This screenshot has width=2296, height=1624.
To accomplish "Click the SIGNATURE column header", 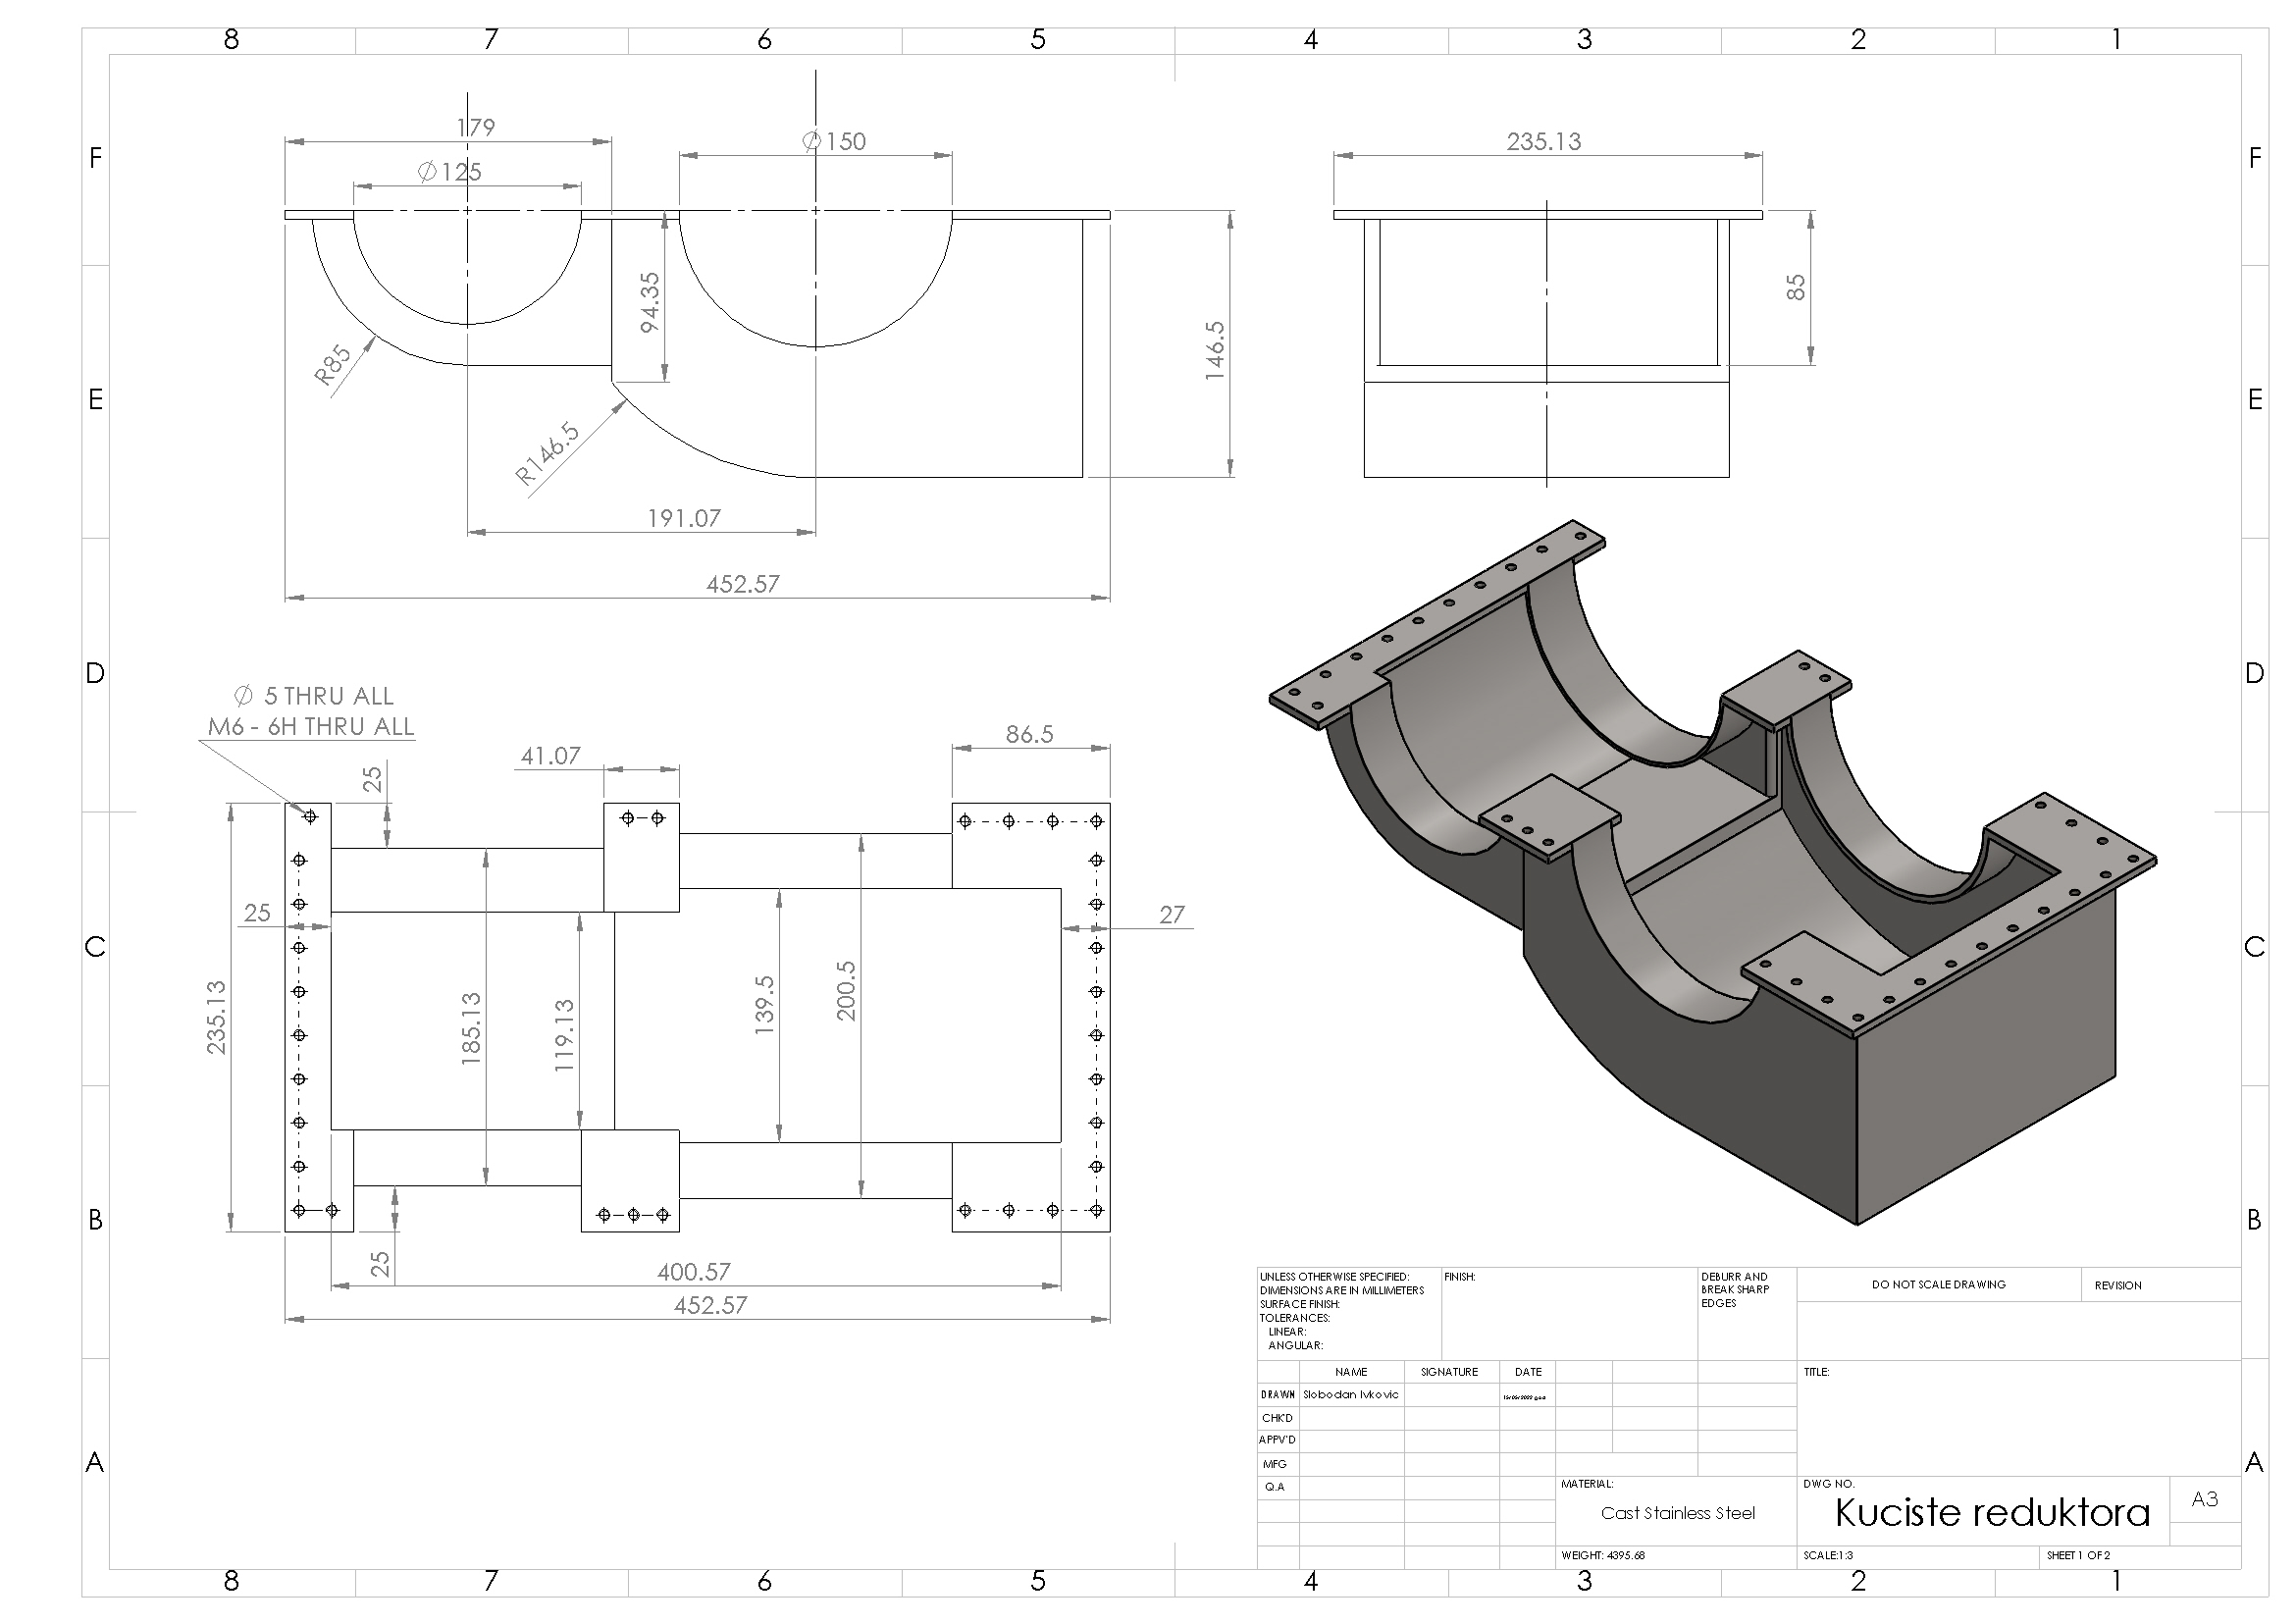I will (x=1449, y=1372).
